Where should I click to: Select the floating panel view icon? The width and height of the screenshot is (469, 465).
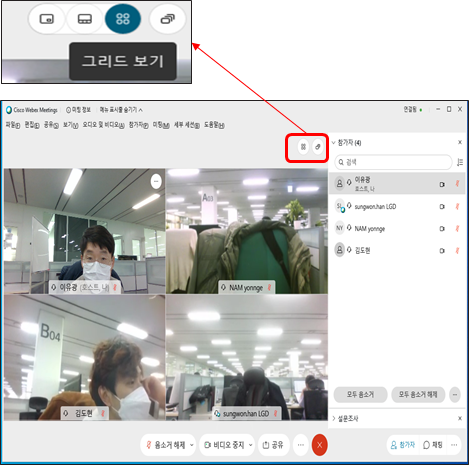click(47, 19)
